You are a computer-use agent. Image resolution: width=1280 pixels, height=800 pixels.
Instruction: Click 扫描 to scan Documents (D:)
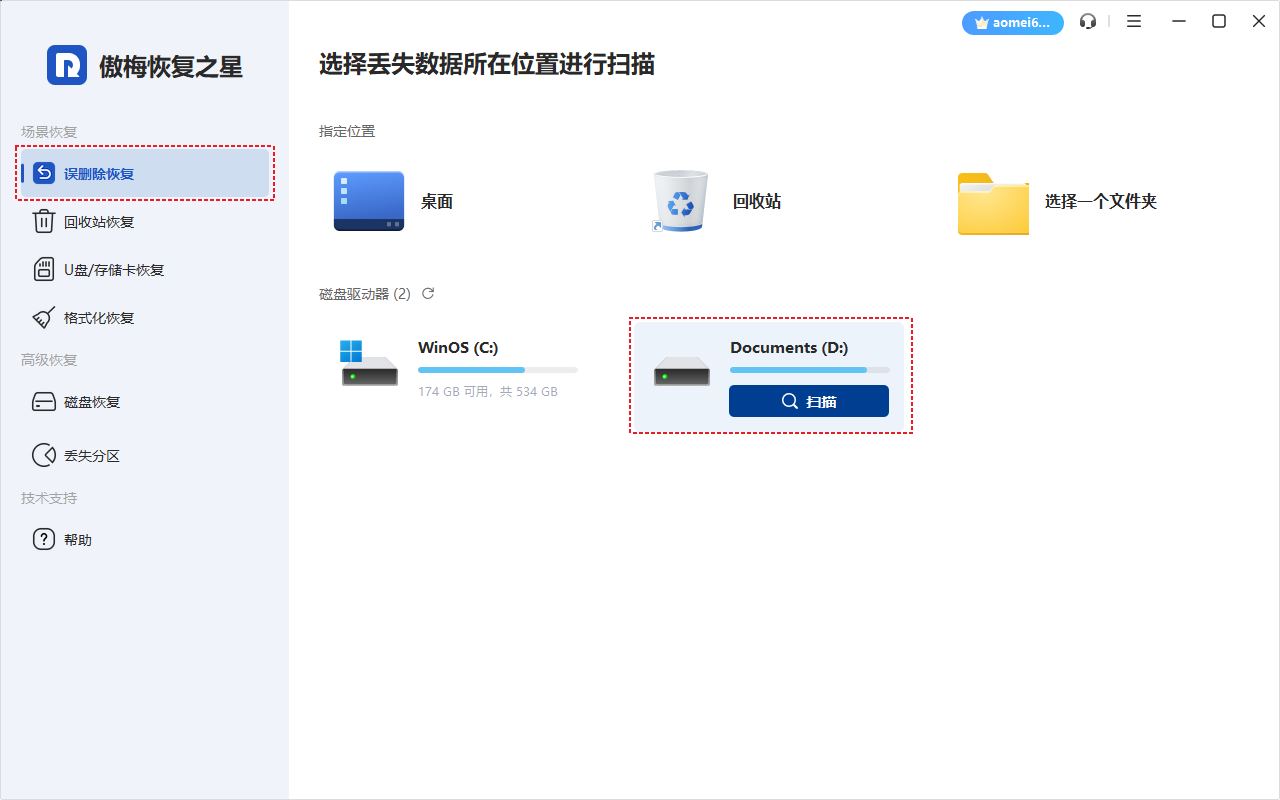[x=808, y=400]
